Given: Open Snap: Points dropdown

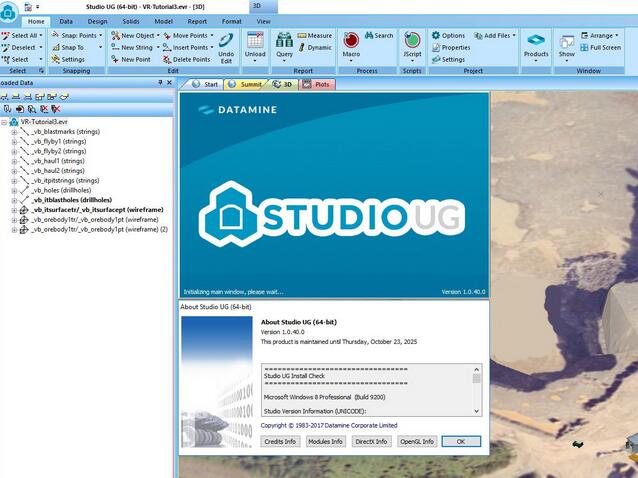Looking at the screenshot, I should coord(101,36).
